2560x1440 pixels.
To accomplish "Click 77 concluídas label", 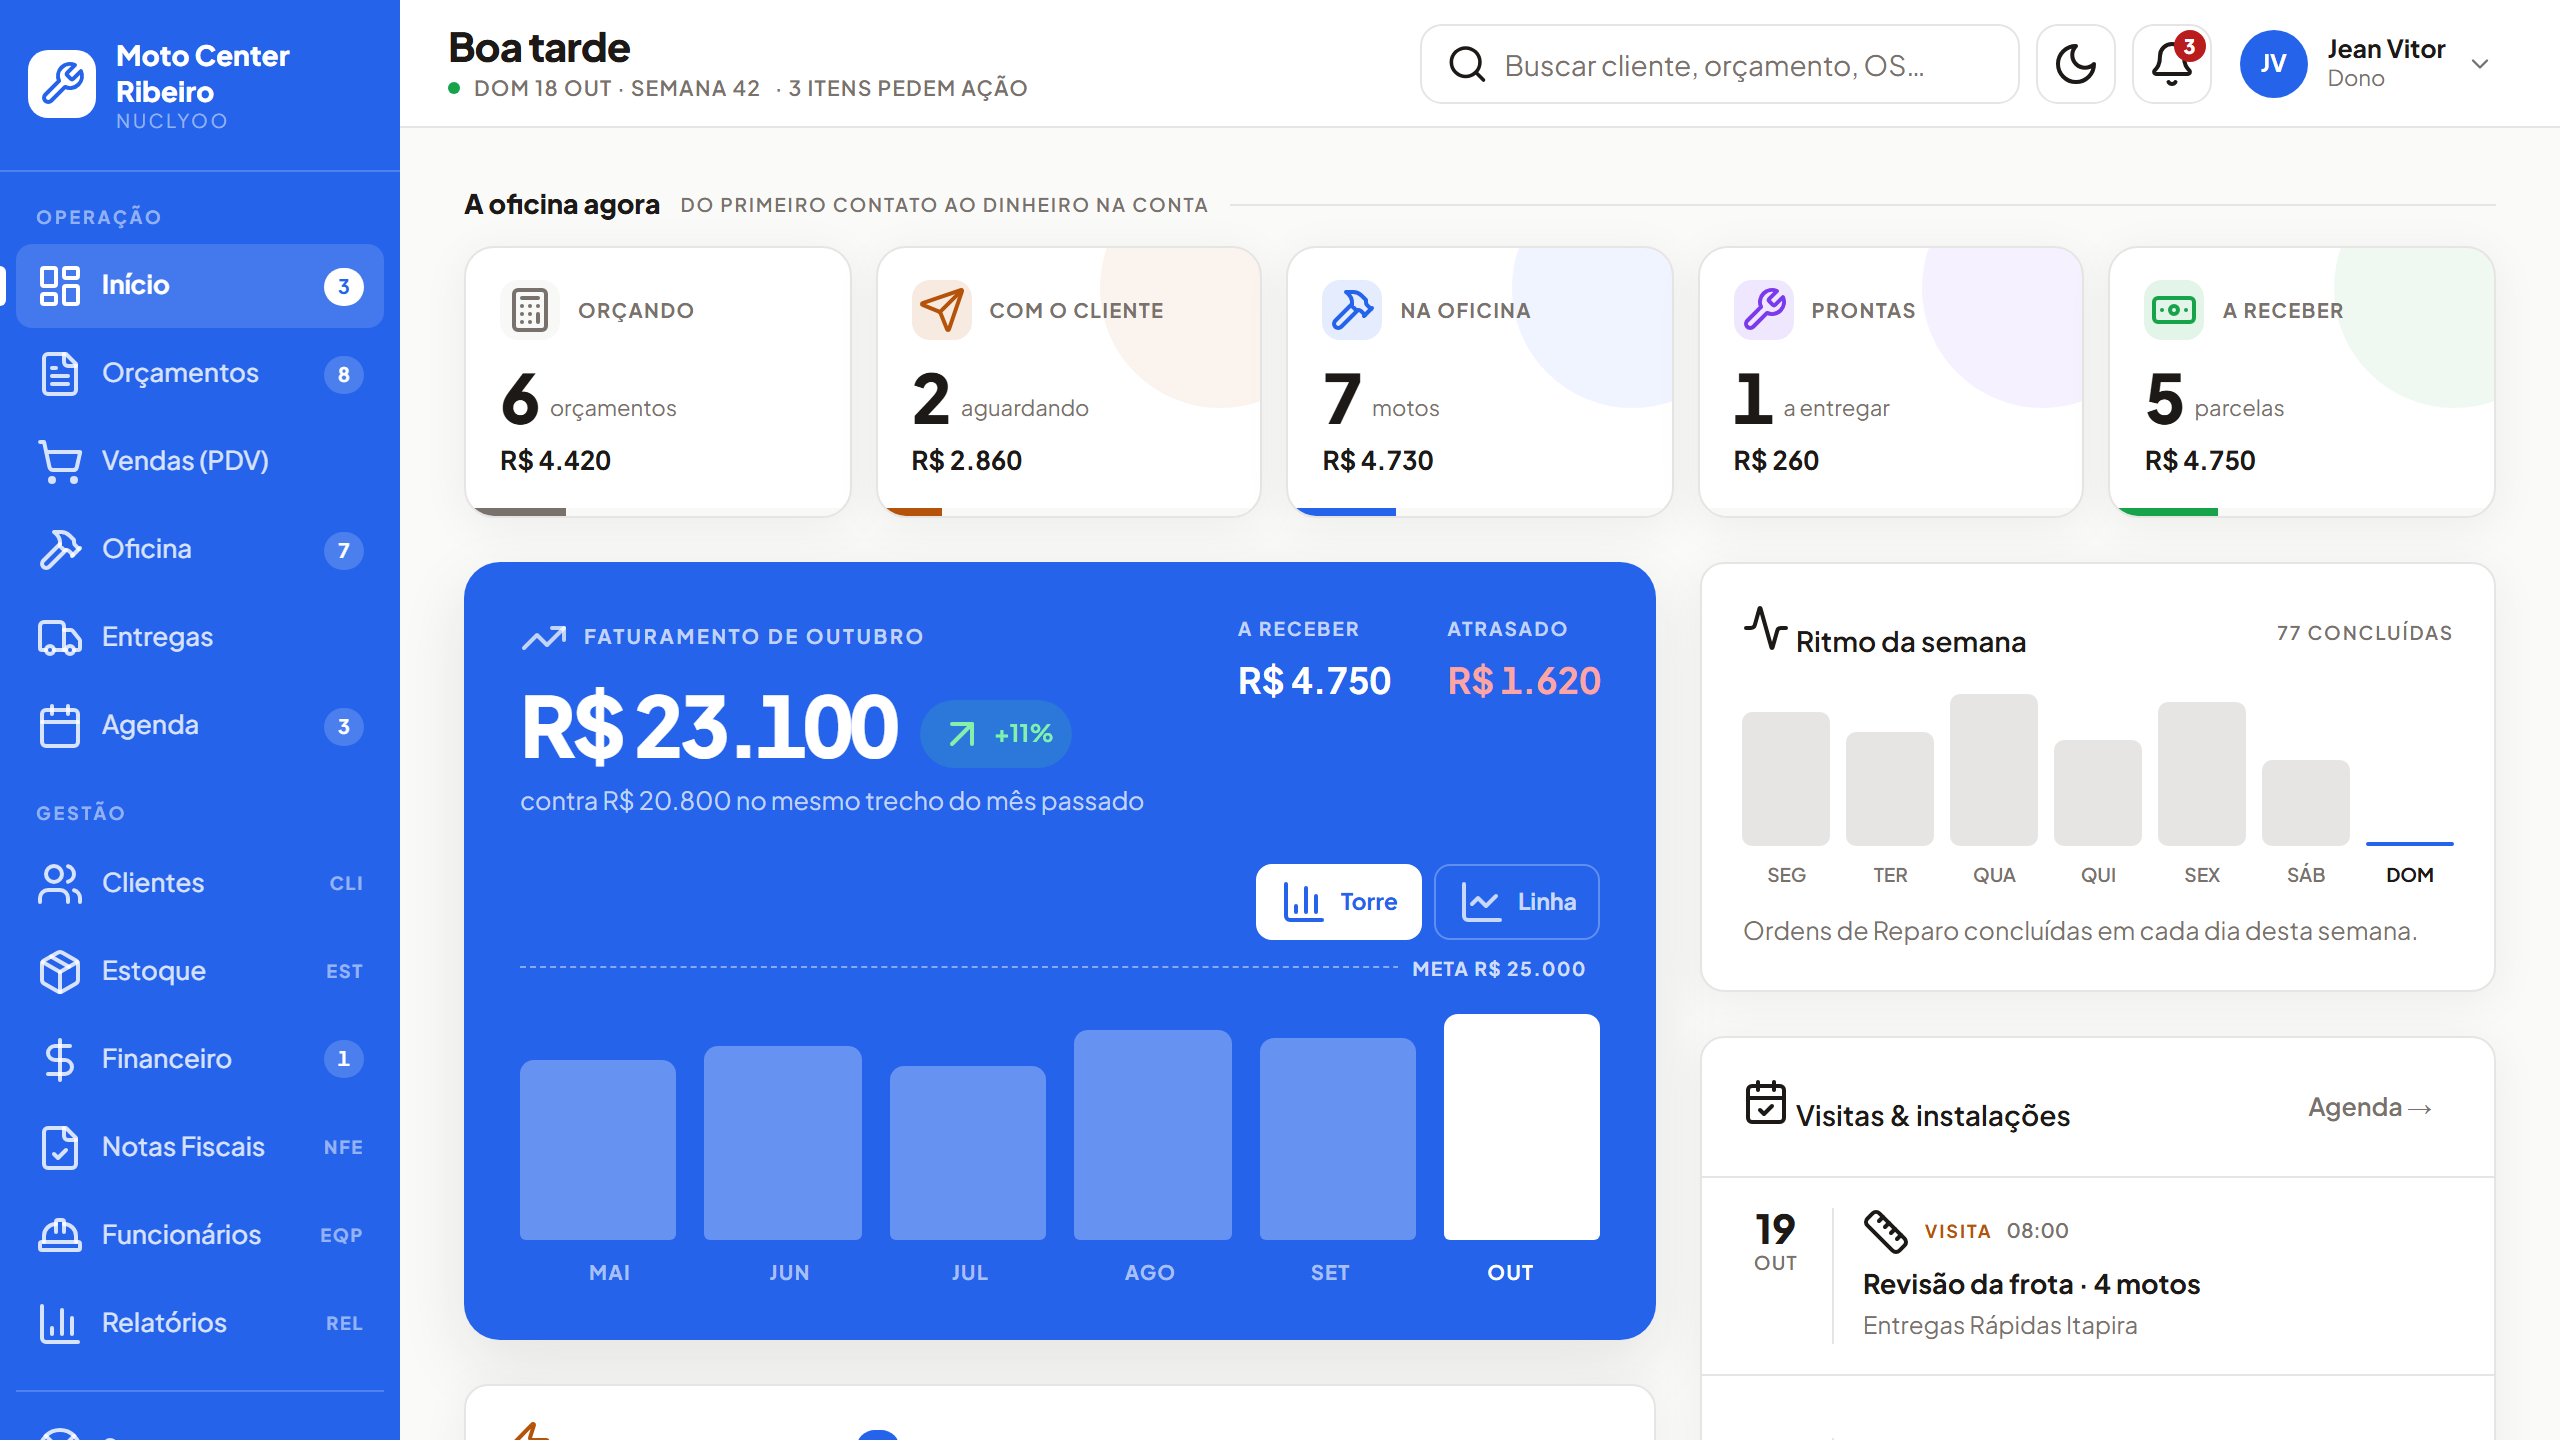I will pyautogui.click(x=2364, y=633).
